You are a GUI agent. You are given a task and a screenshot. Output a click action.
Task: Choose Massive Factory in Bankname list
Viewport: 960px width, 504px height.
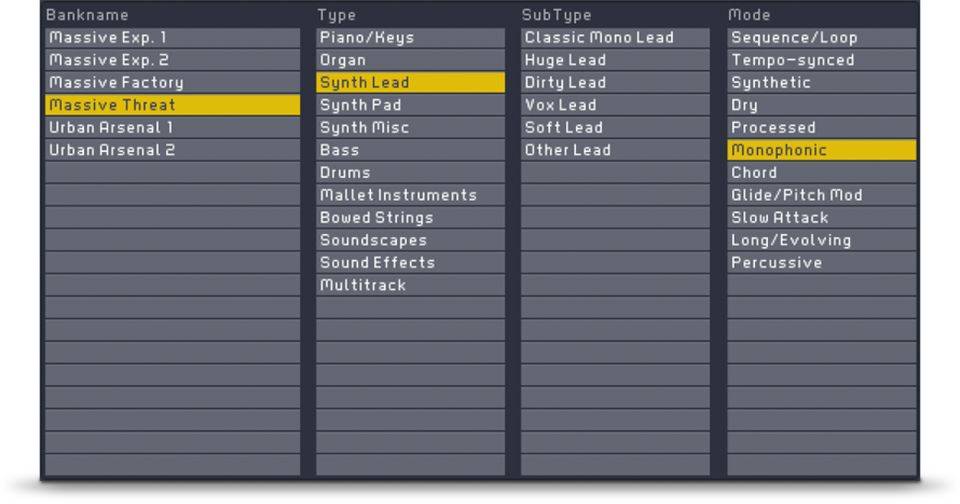172,83
